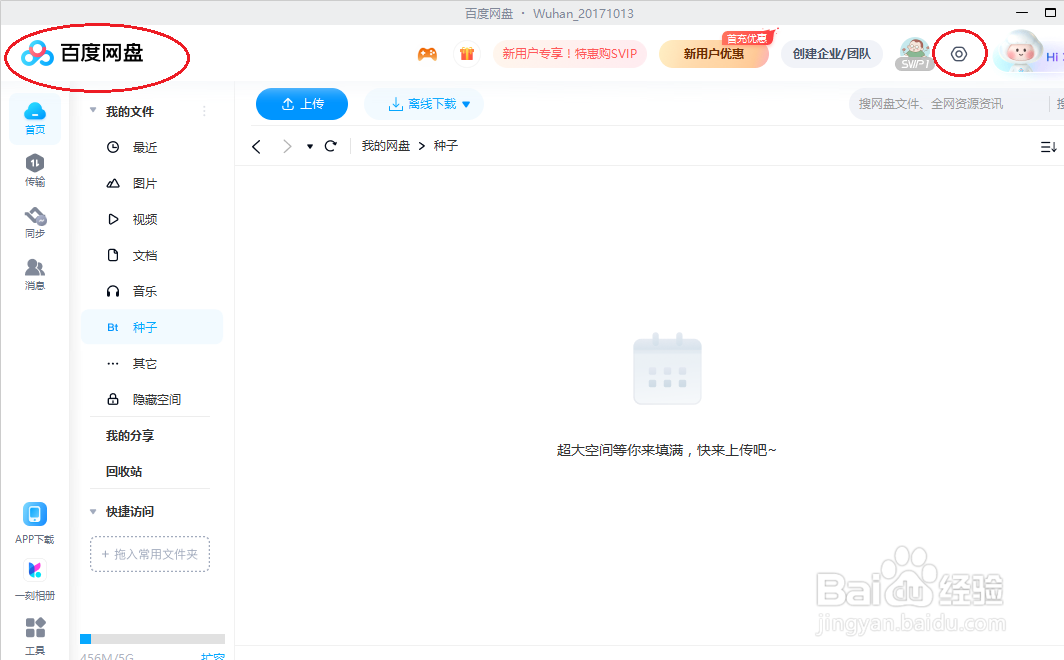Image resolution: width=1064 pixels, height=660 pixels.
Task: Open the 工具 tools panel
Action: 35,636
